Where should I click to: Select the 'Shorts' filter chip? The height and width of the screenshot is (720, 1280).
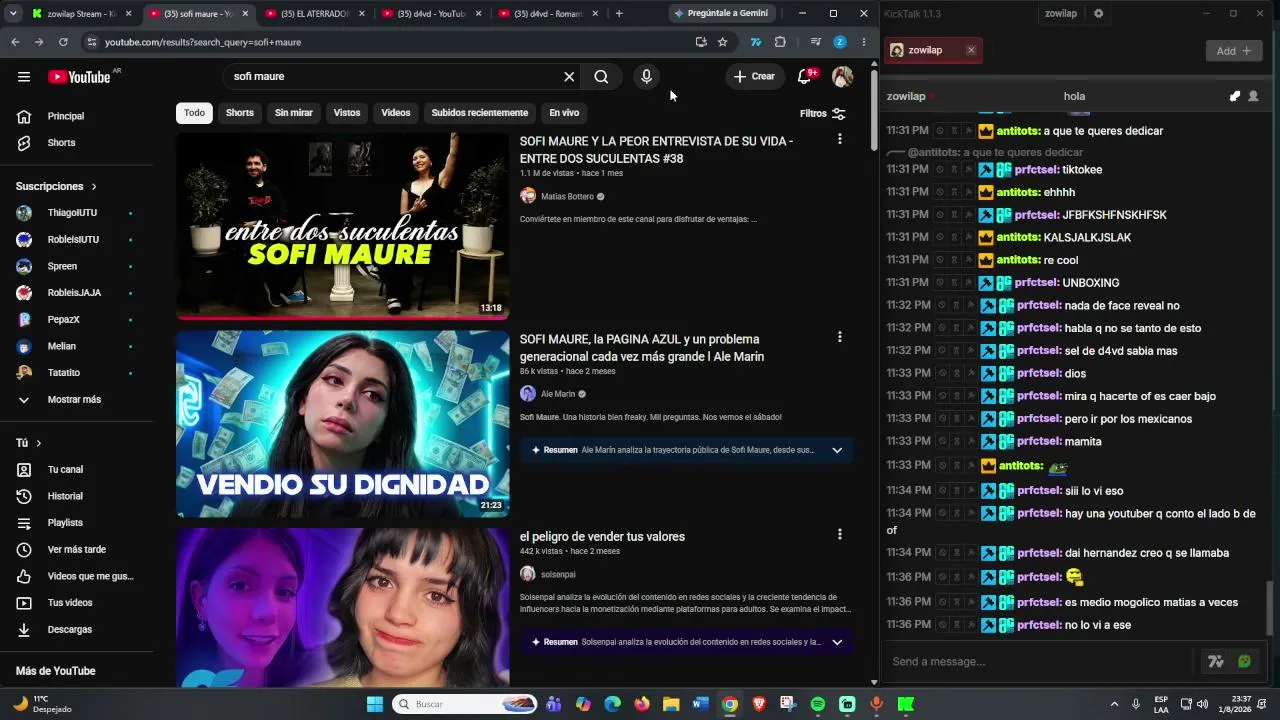pos(240,113)
